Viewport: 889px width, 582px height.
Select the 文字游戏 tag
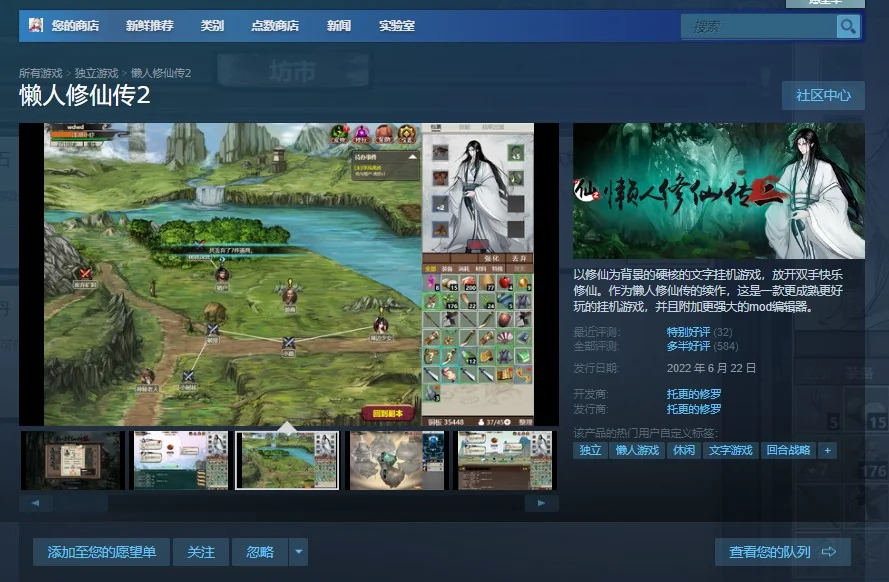(731, 451)
